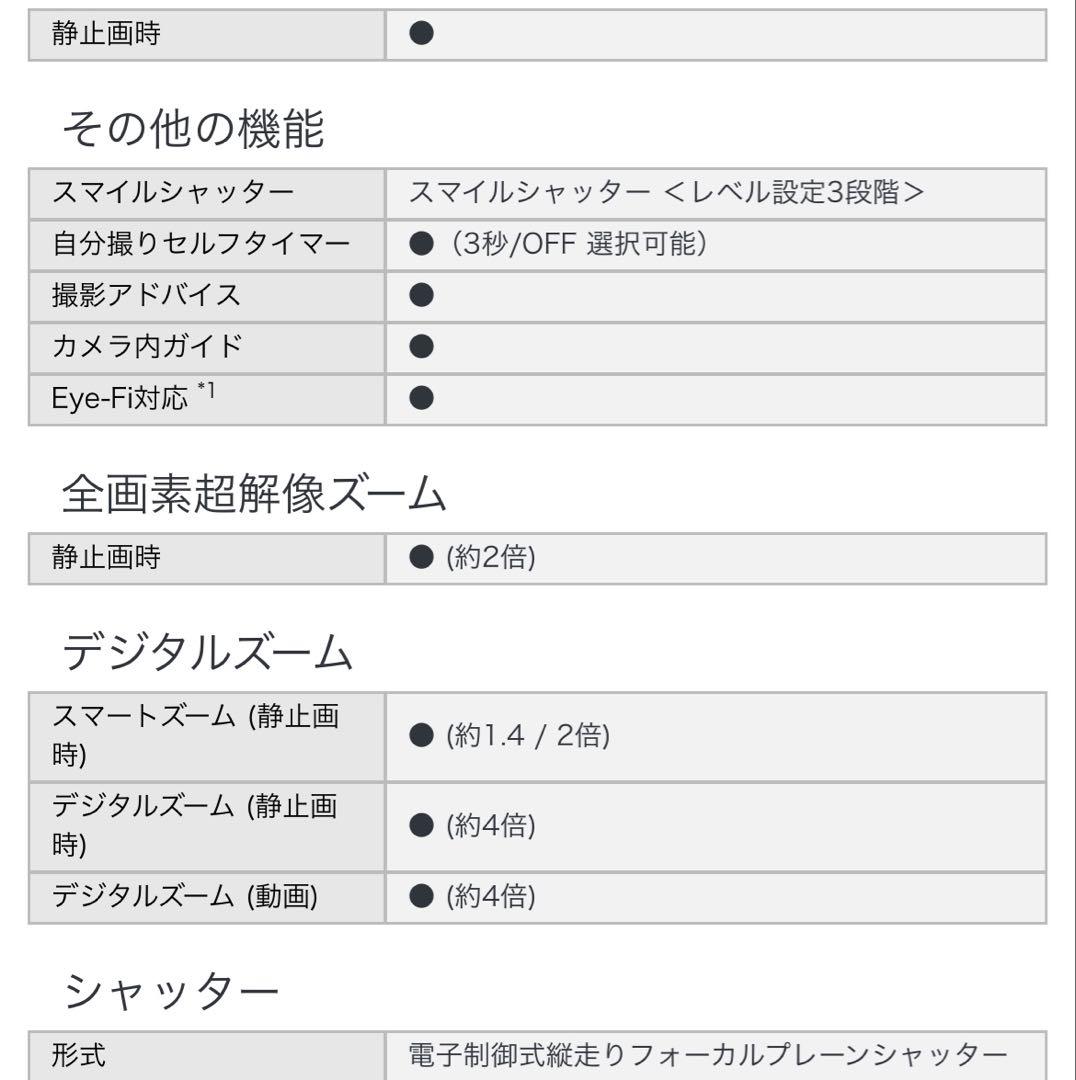Viewport: 1076px width, 1080px height.
Task: Click the シャッター section heading
Action: (171, 991)
